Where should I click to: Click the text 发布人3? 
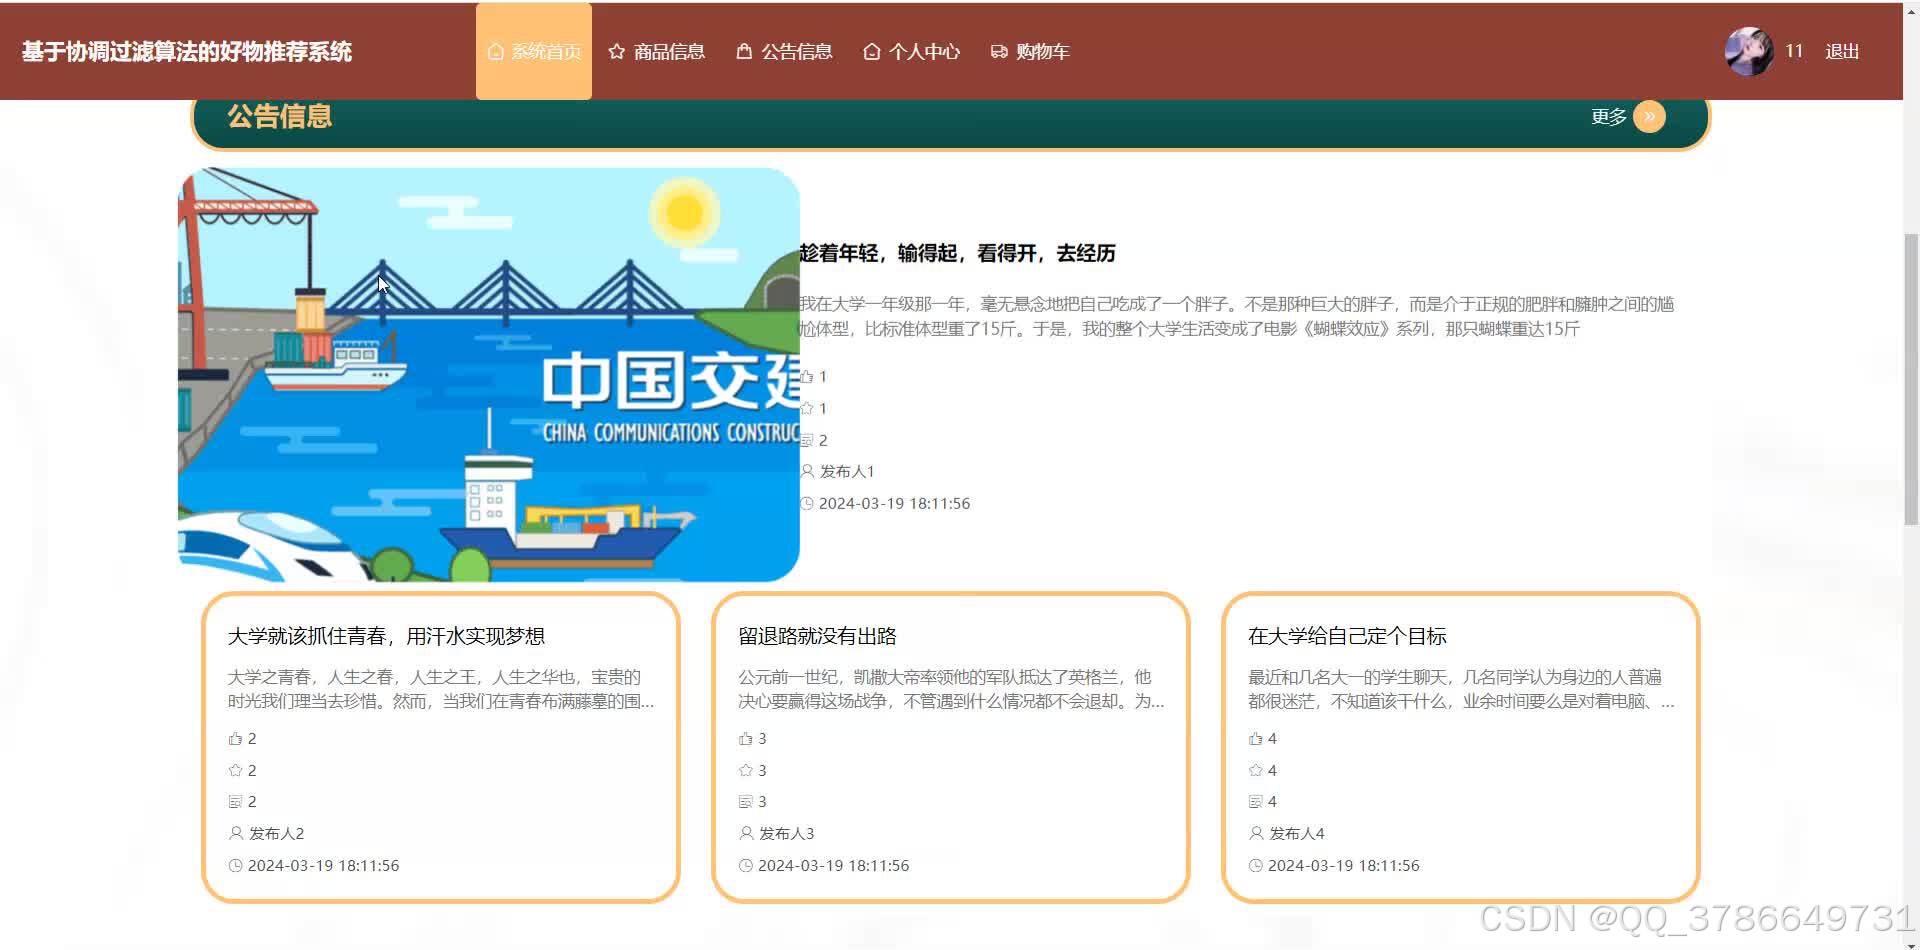click(786, 833)
